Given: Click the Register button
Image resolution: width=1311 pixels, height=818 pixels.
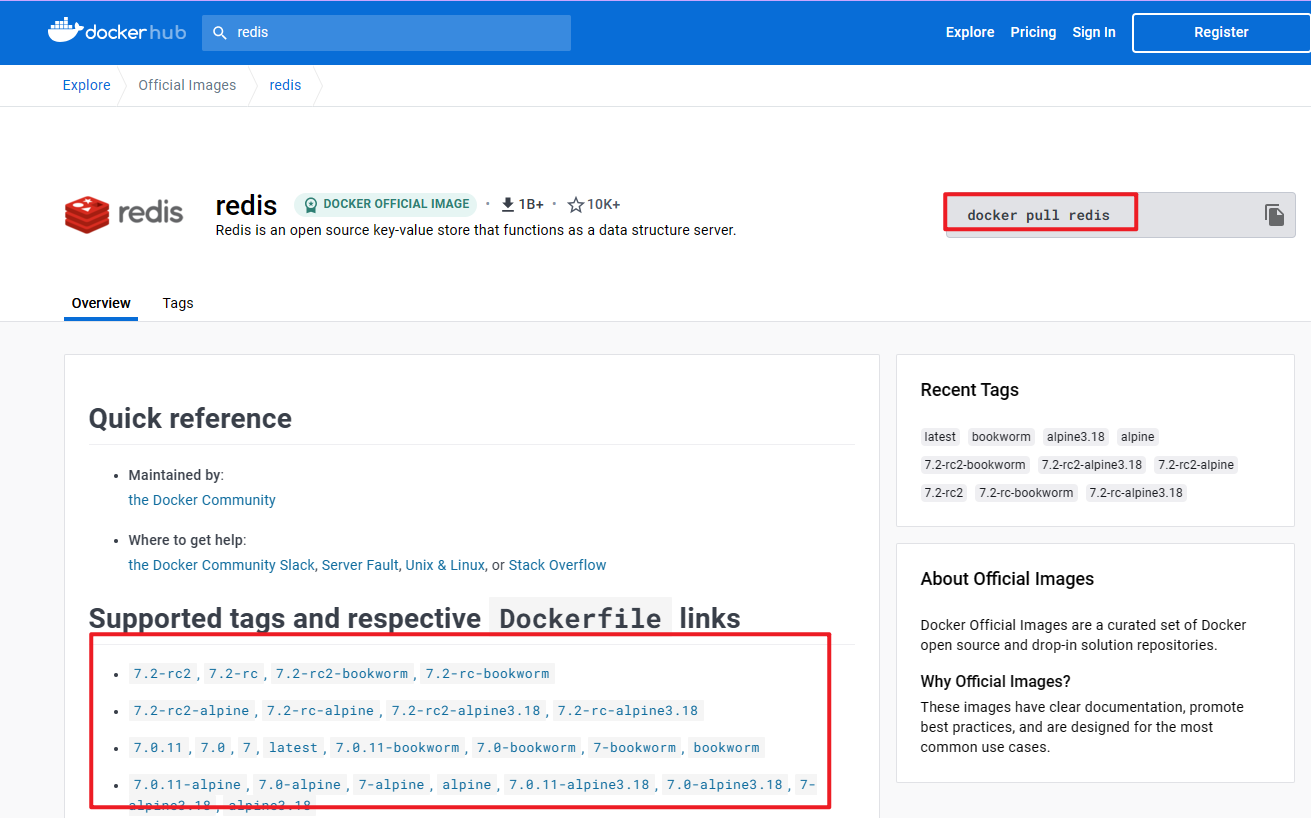Looking at the screenshot, I should pos(1221,33).
